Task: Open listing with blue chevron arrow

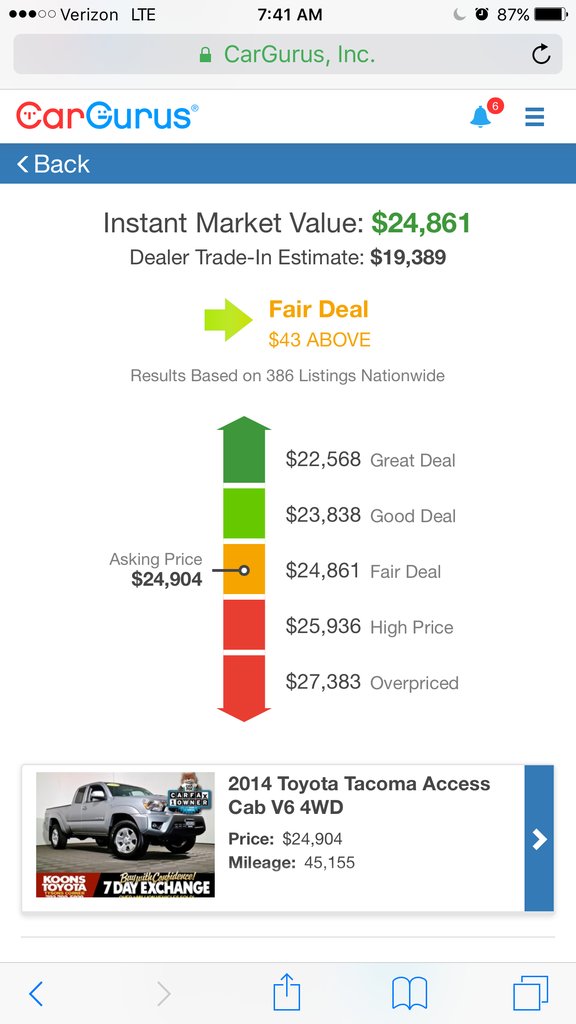Action: [539, 839]
